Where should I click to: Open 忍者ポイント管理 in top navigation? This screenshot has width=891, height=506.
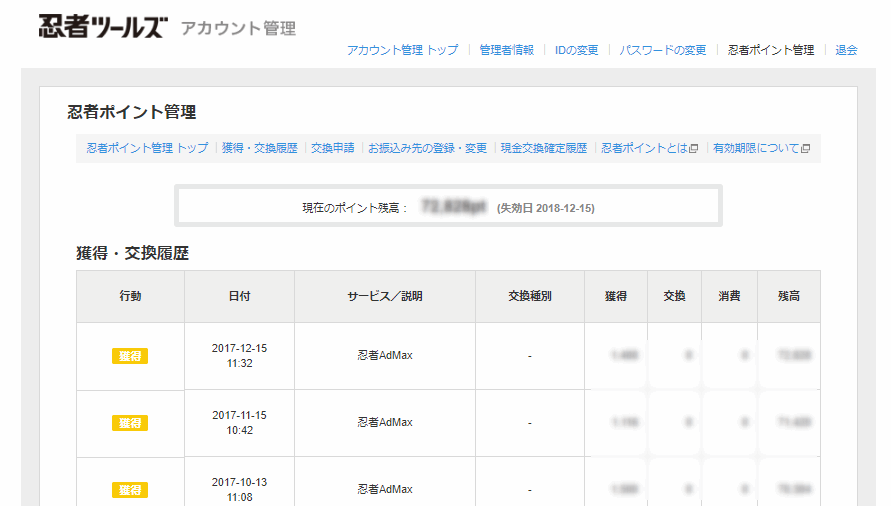(x=771, y=50)
